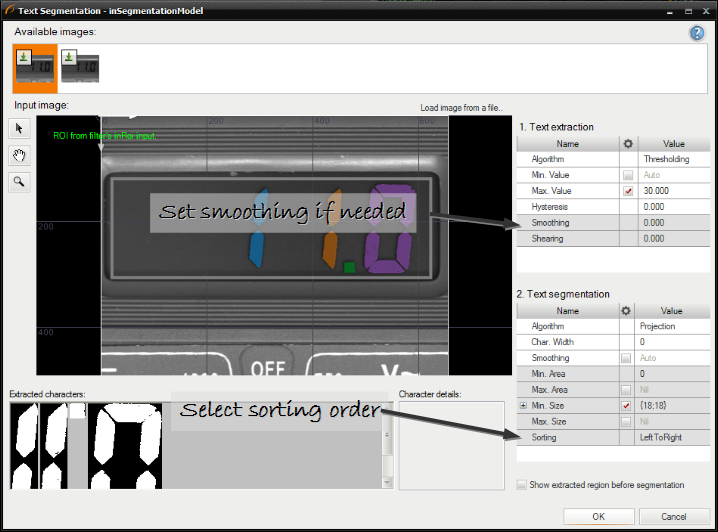This screenshot has width=718, height=532.
Task: Expand the Min. Size property row
Action: 522,406
